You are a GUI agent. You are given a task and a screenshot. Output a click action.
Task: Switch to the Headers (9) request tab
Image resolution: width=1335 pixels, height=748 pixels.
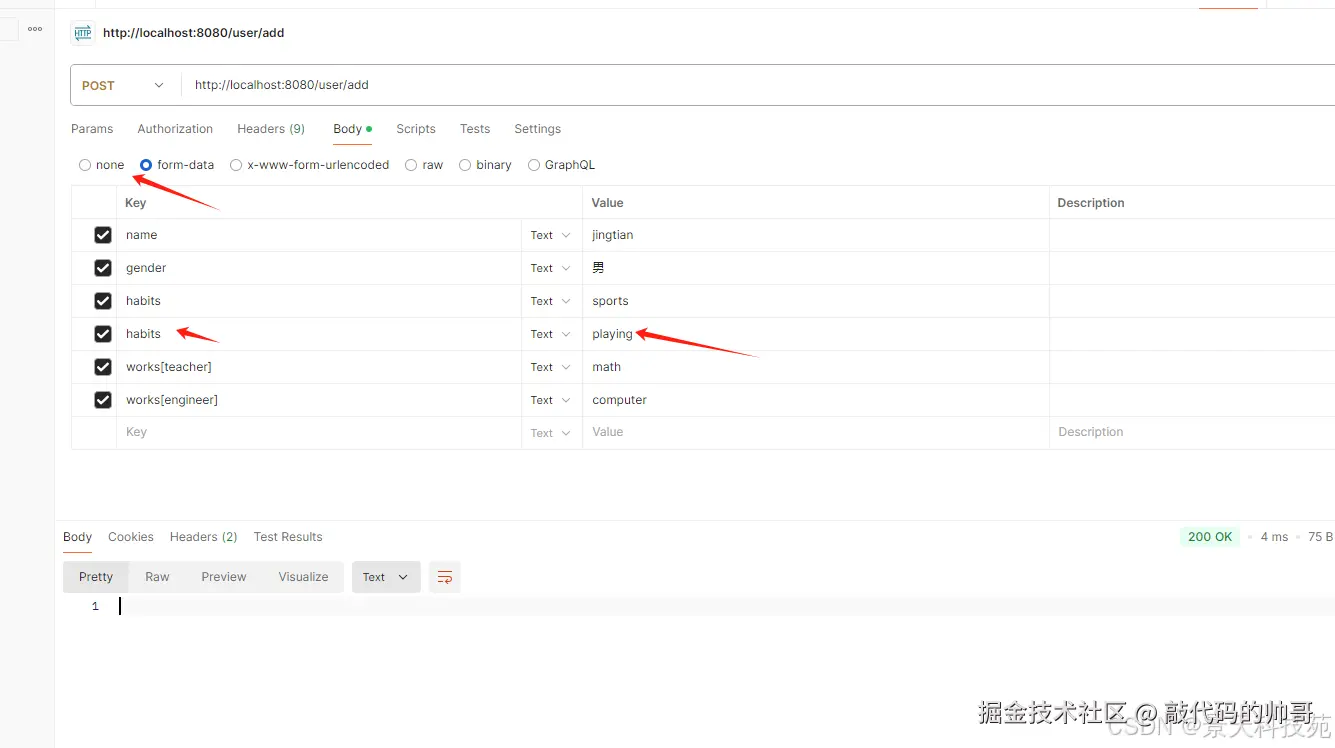[271, 129]
